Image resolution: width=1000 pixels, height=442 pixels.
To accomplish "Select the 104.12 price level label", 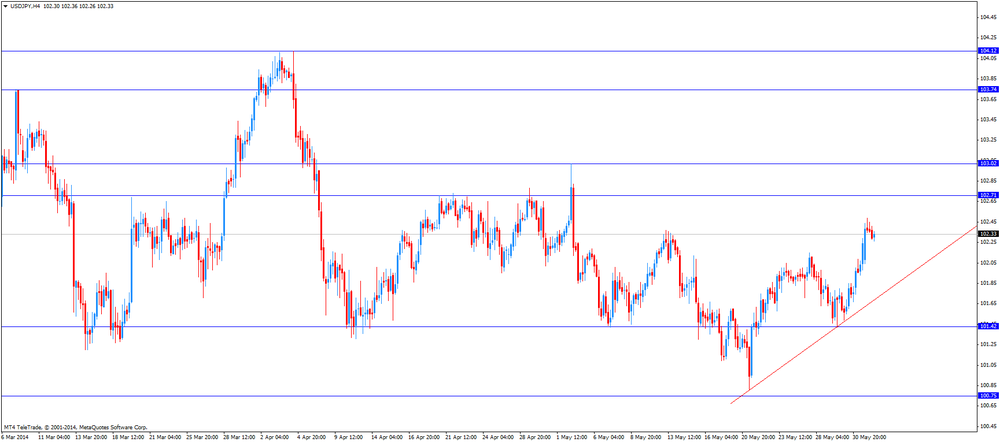I will pyautogui.click(x=988, y=50).
